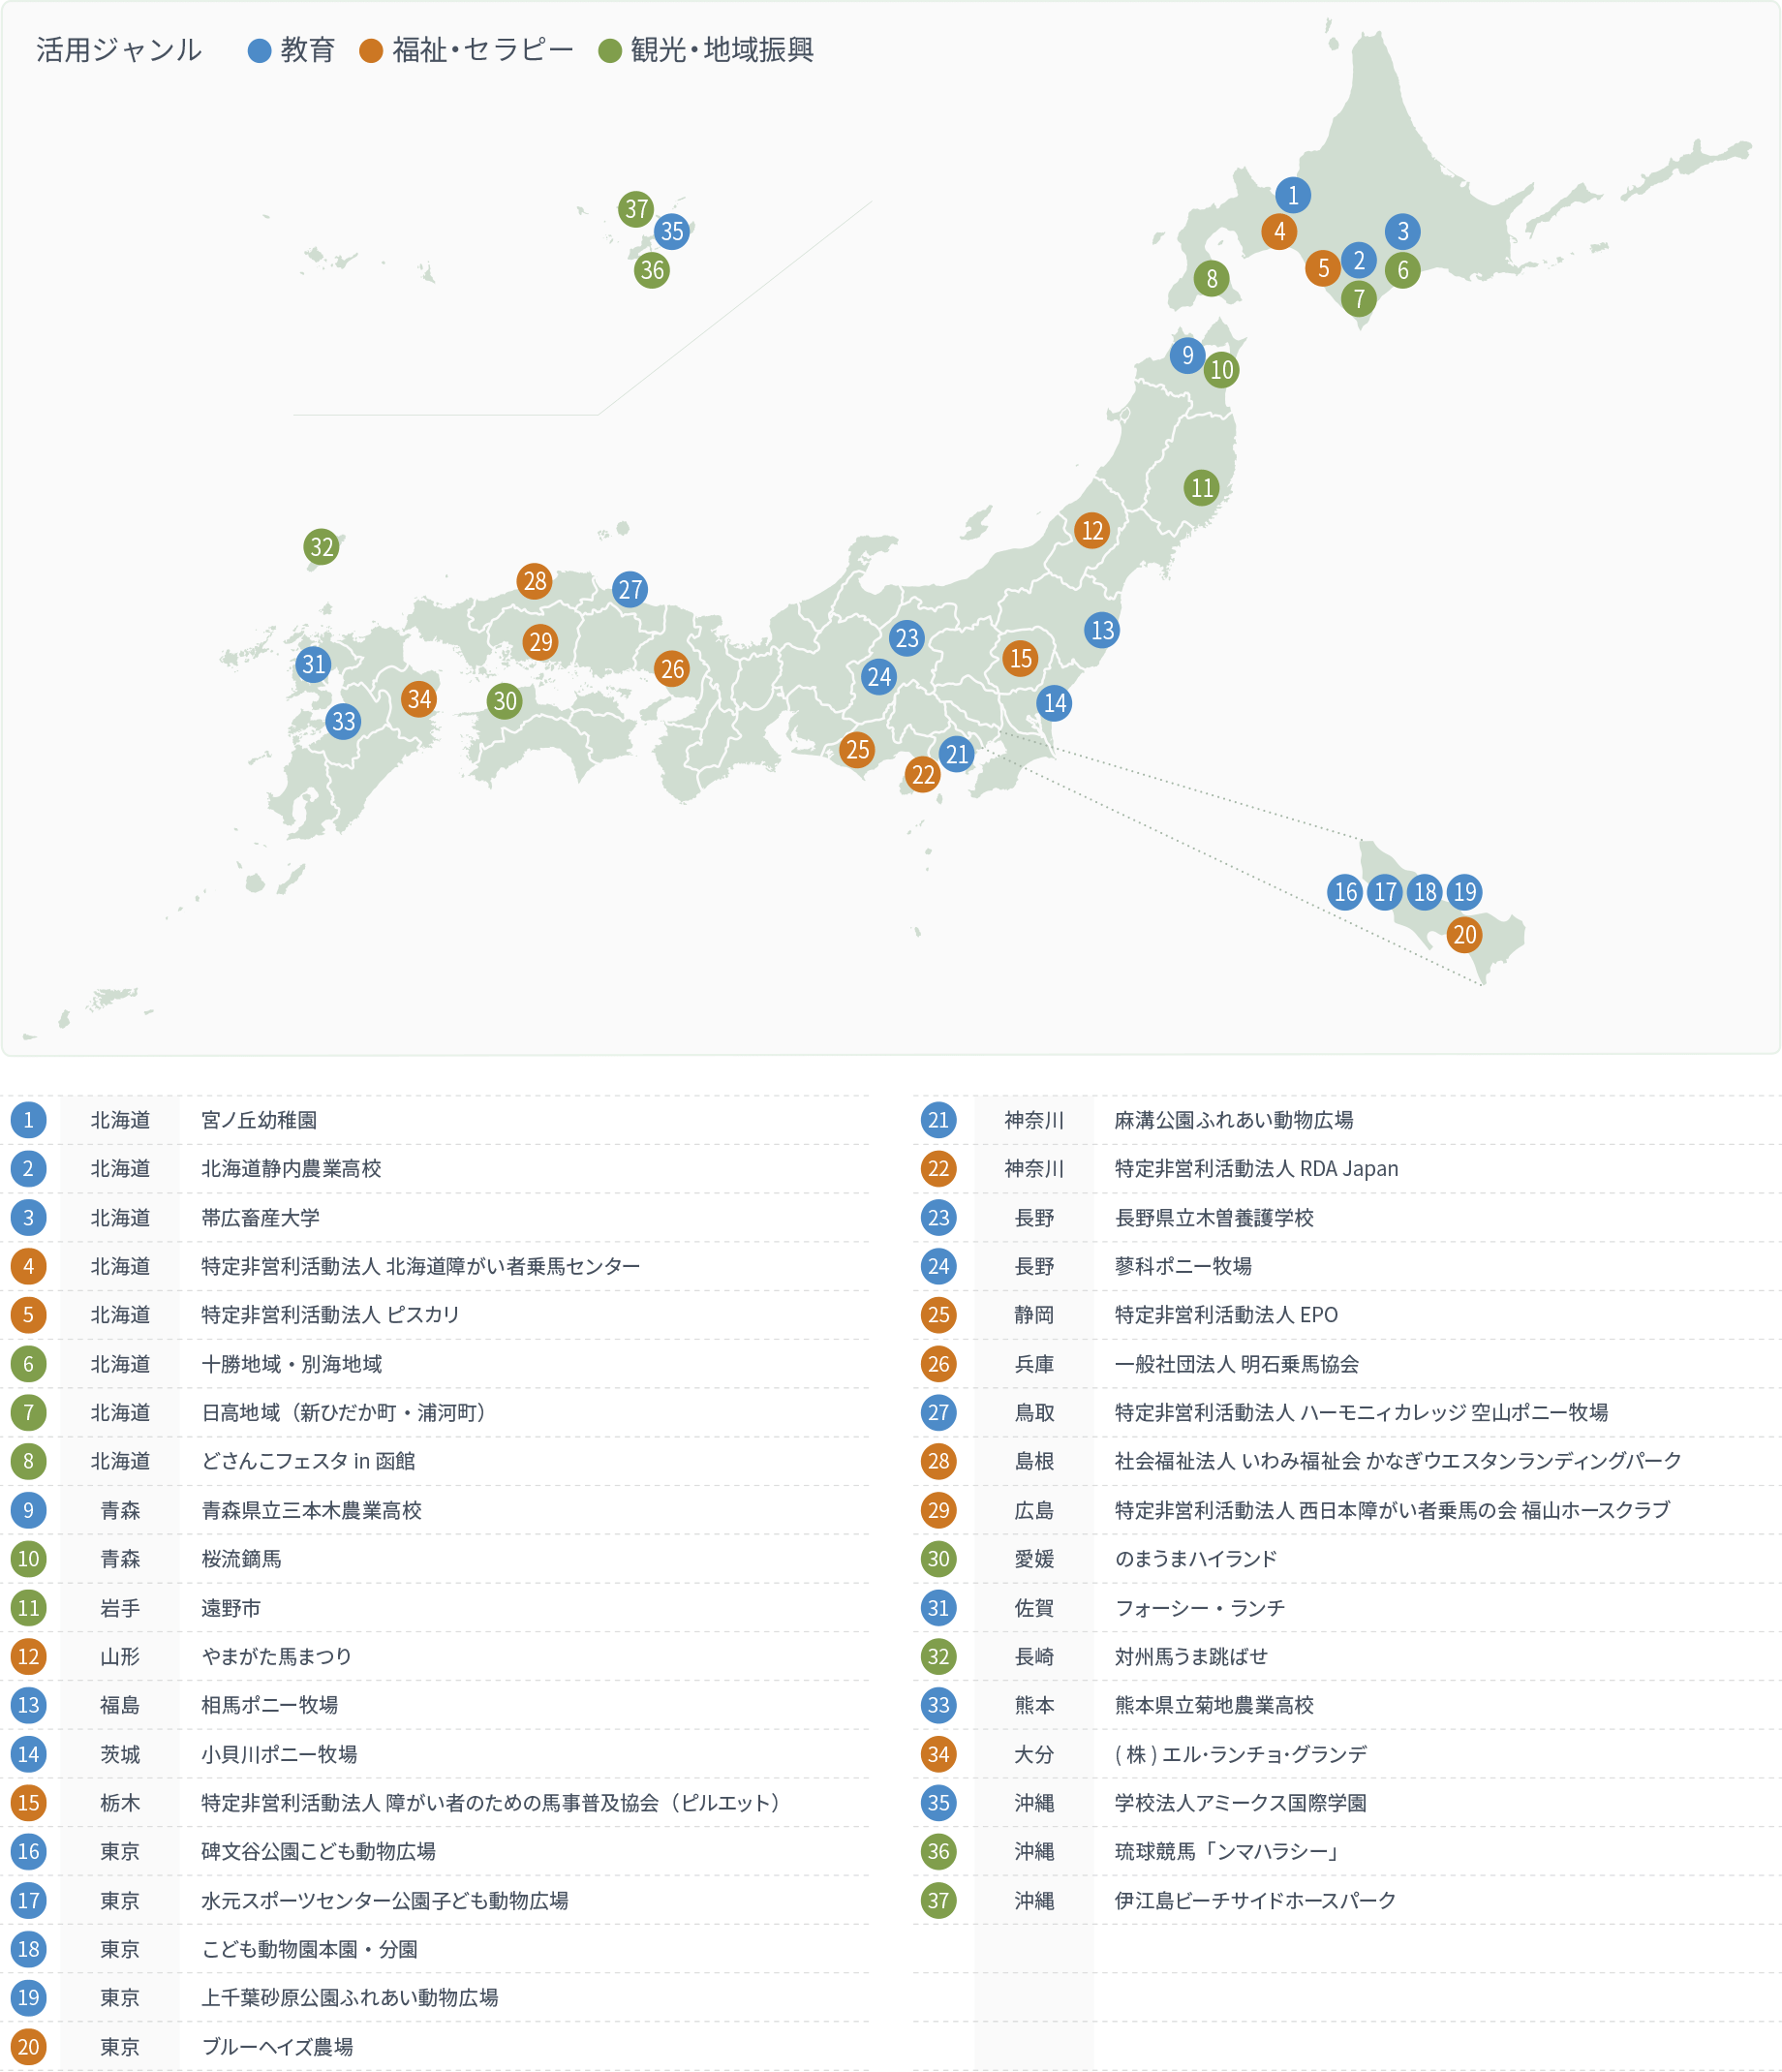Click green map marker 11 in Iwate
Image resolution: width=1782 pixels, height=2072 pixels.
click(x=1202, y=488)
